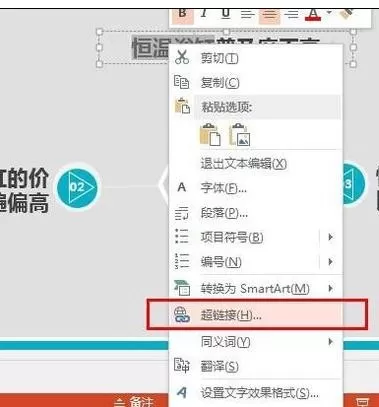Click the clipboard icon beside 粘贴选项
Viewport: 379px width, 407px height.
click(182, 106)
